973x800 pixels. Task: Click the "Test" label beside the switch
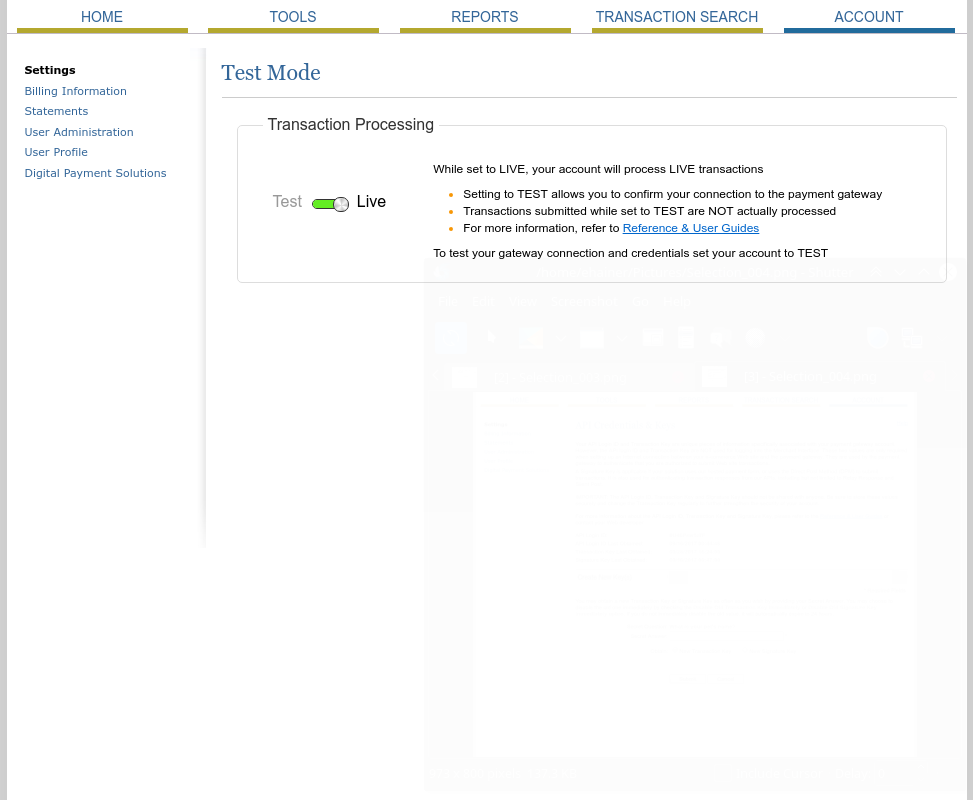287,202
